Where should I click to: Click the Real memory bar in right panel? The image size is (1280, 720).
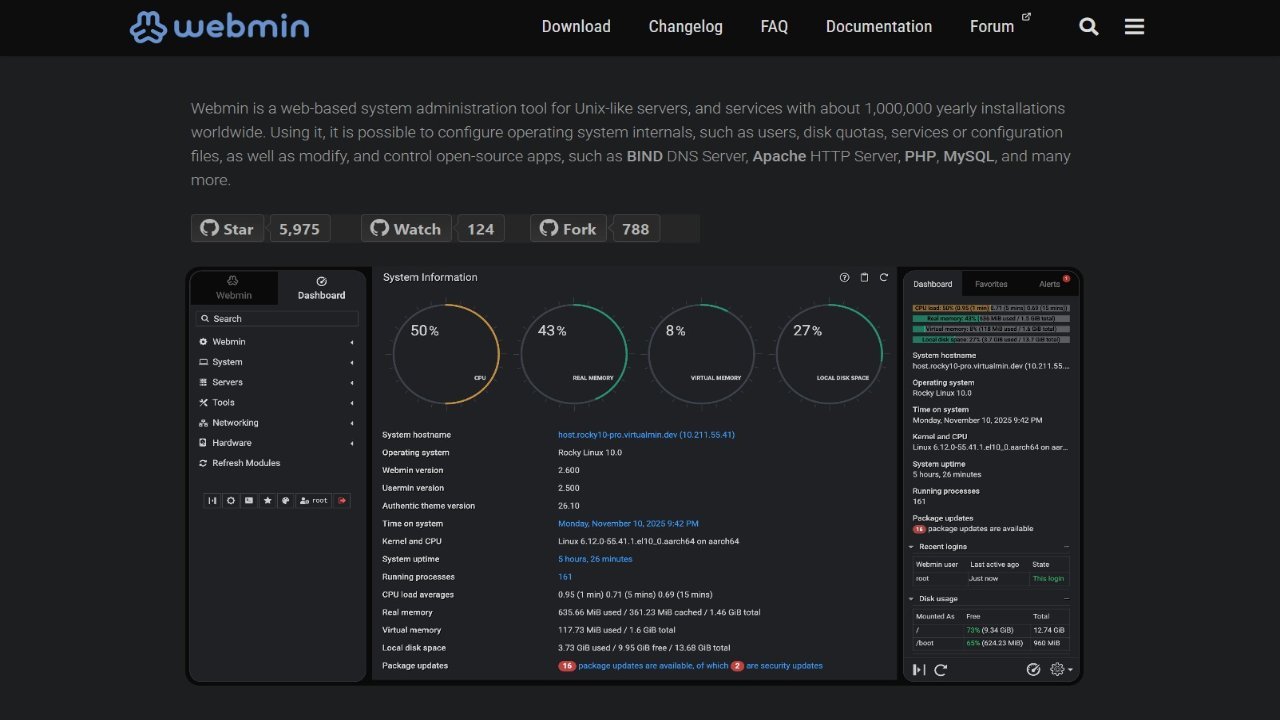[x=991, y=318]
